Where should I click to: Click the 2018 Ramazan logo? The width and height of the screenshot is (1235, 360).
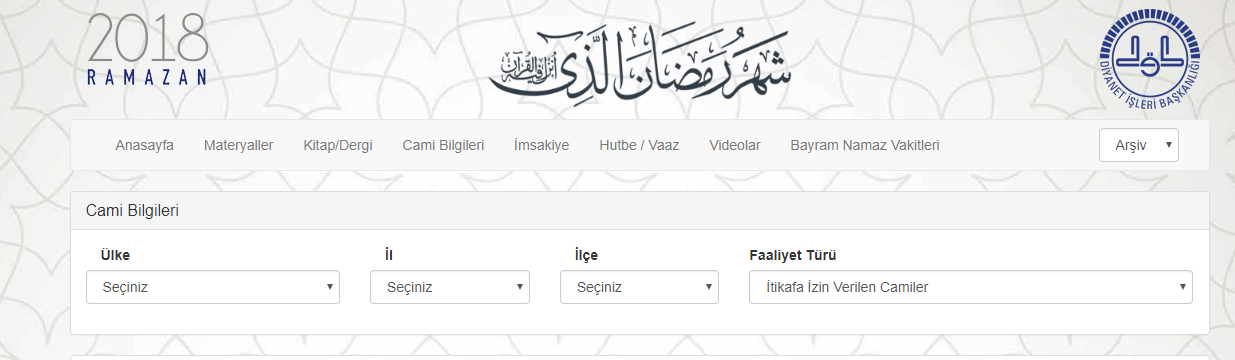click(x=147, y=49)
